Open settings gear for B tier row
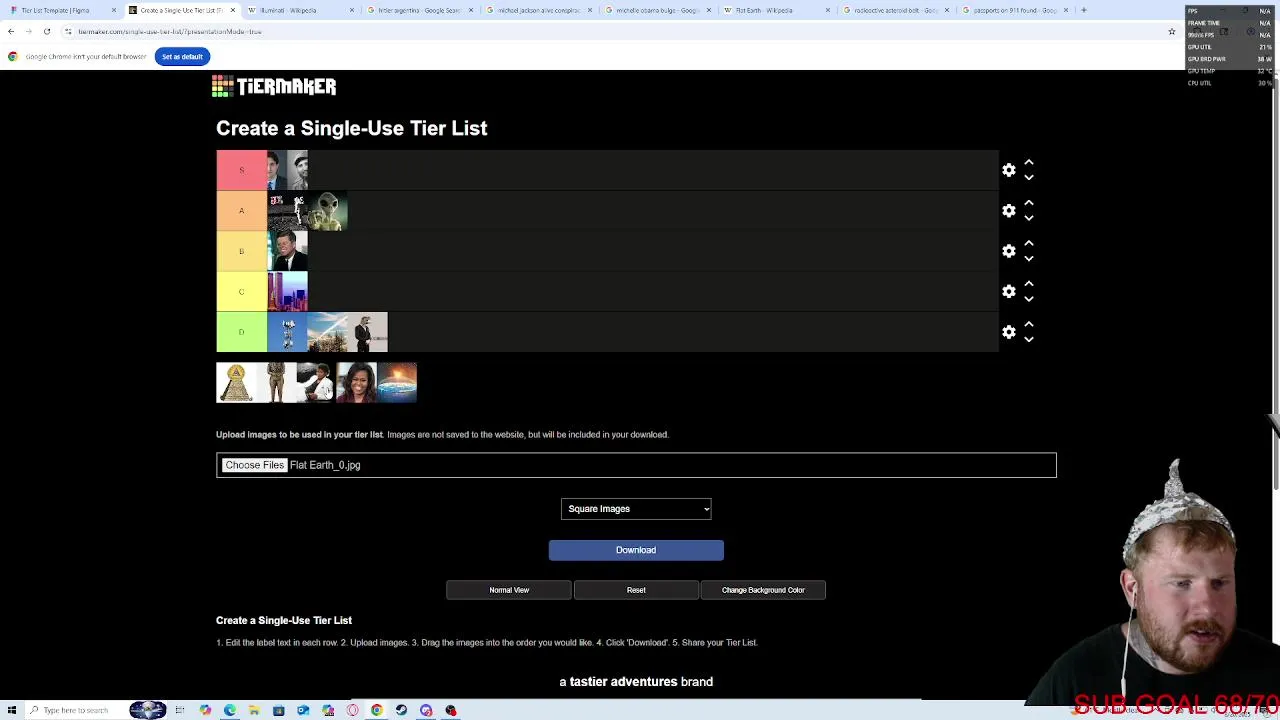Screen dimensions: 1280x720 point(1008,251)
